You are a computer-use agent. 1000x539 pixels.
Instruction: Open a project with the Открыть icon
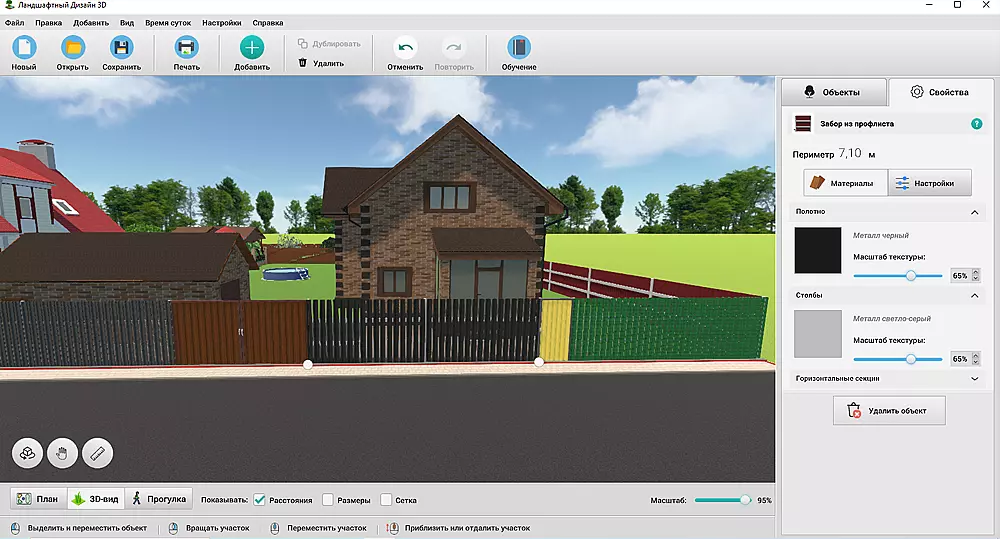[x=72, y=48]
